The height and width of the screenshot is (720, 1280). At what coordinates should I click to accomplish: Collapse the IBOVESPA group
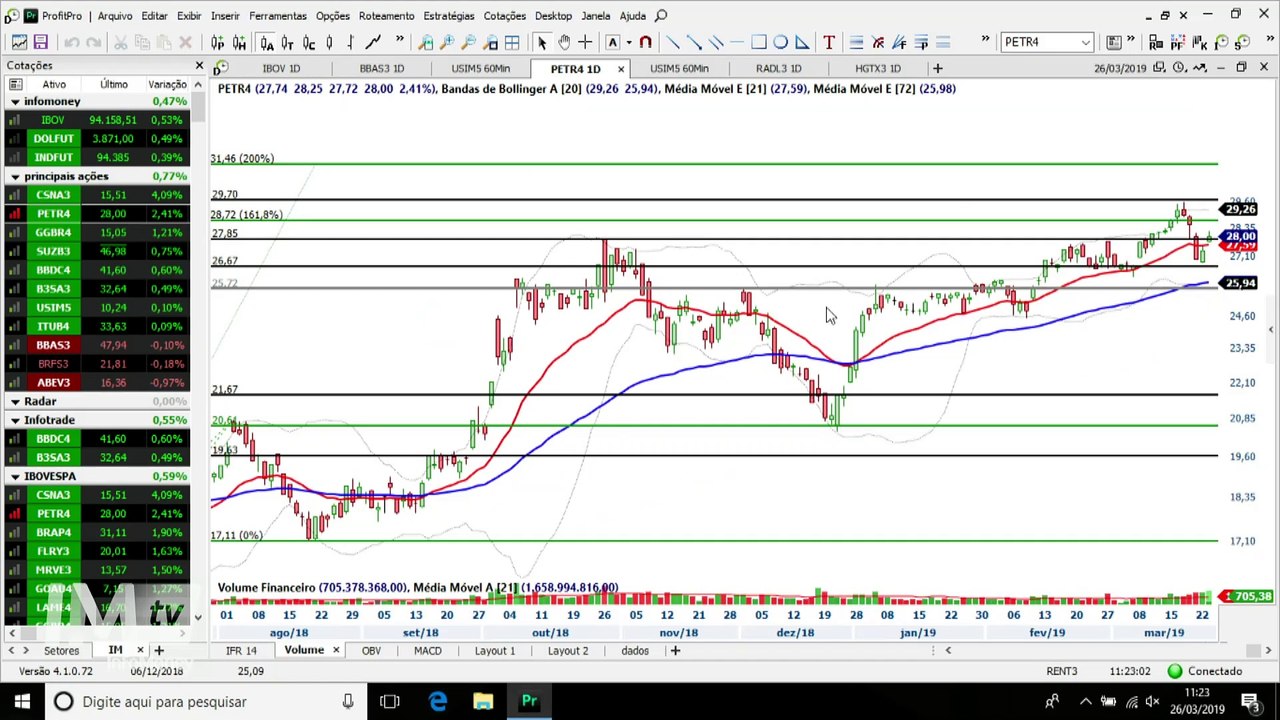(15, 476)
